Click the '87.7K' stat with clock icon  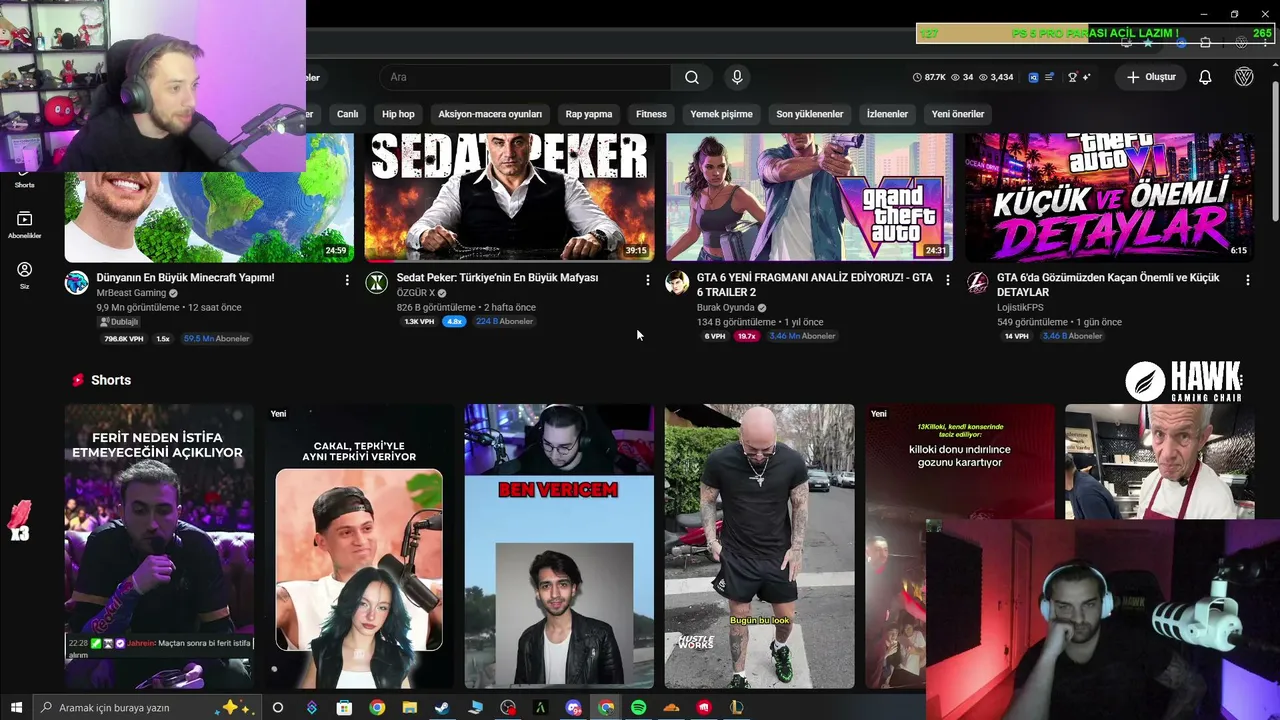point(929,77)
